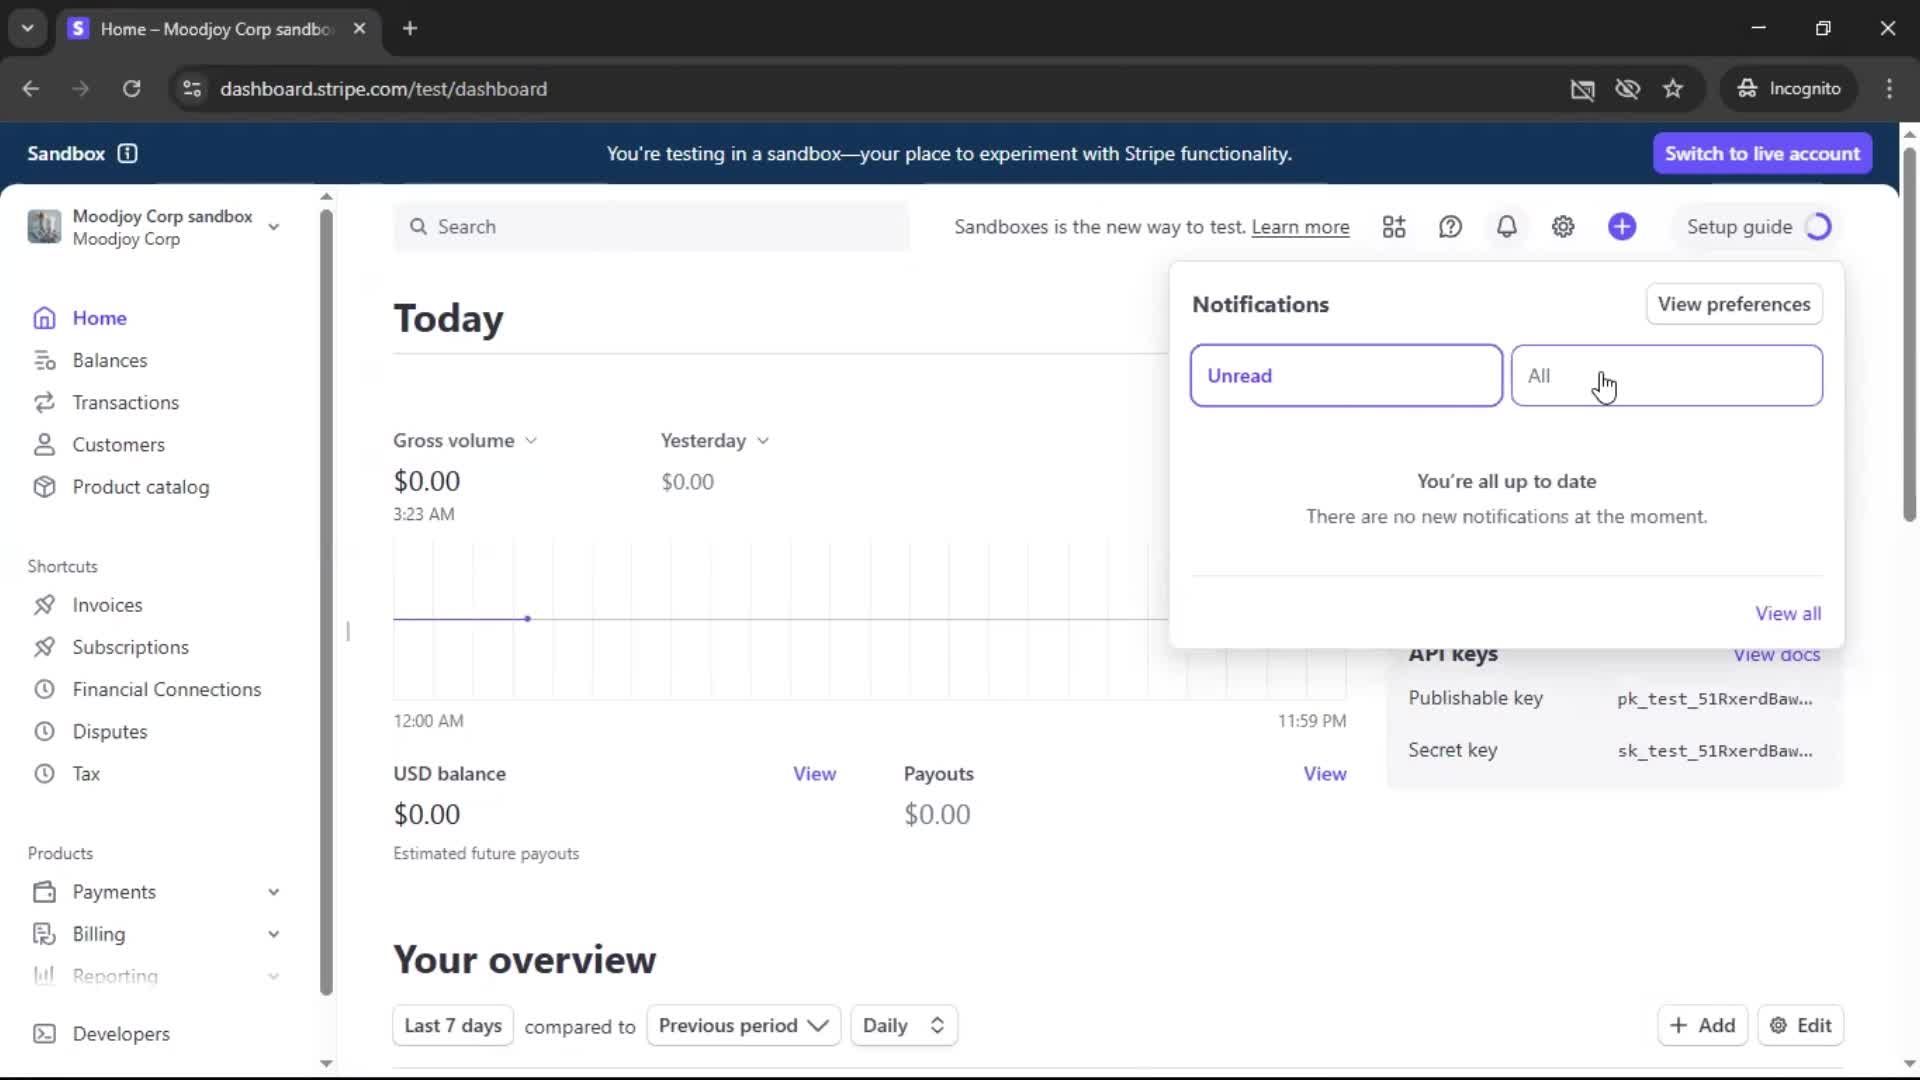
Task: Go to Developers in sidebar
Action: point(120,1034)
